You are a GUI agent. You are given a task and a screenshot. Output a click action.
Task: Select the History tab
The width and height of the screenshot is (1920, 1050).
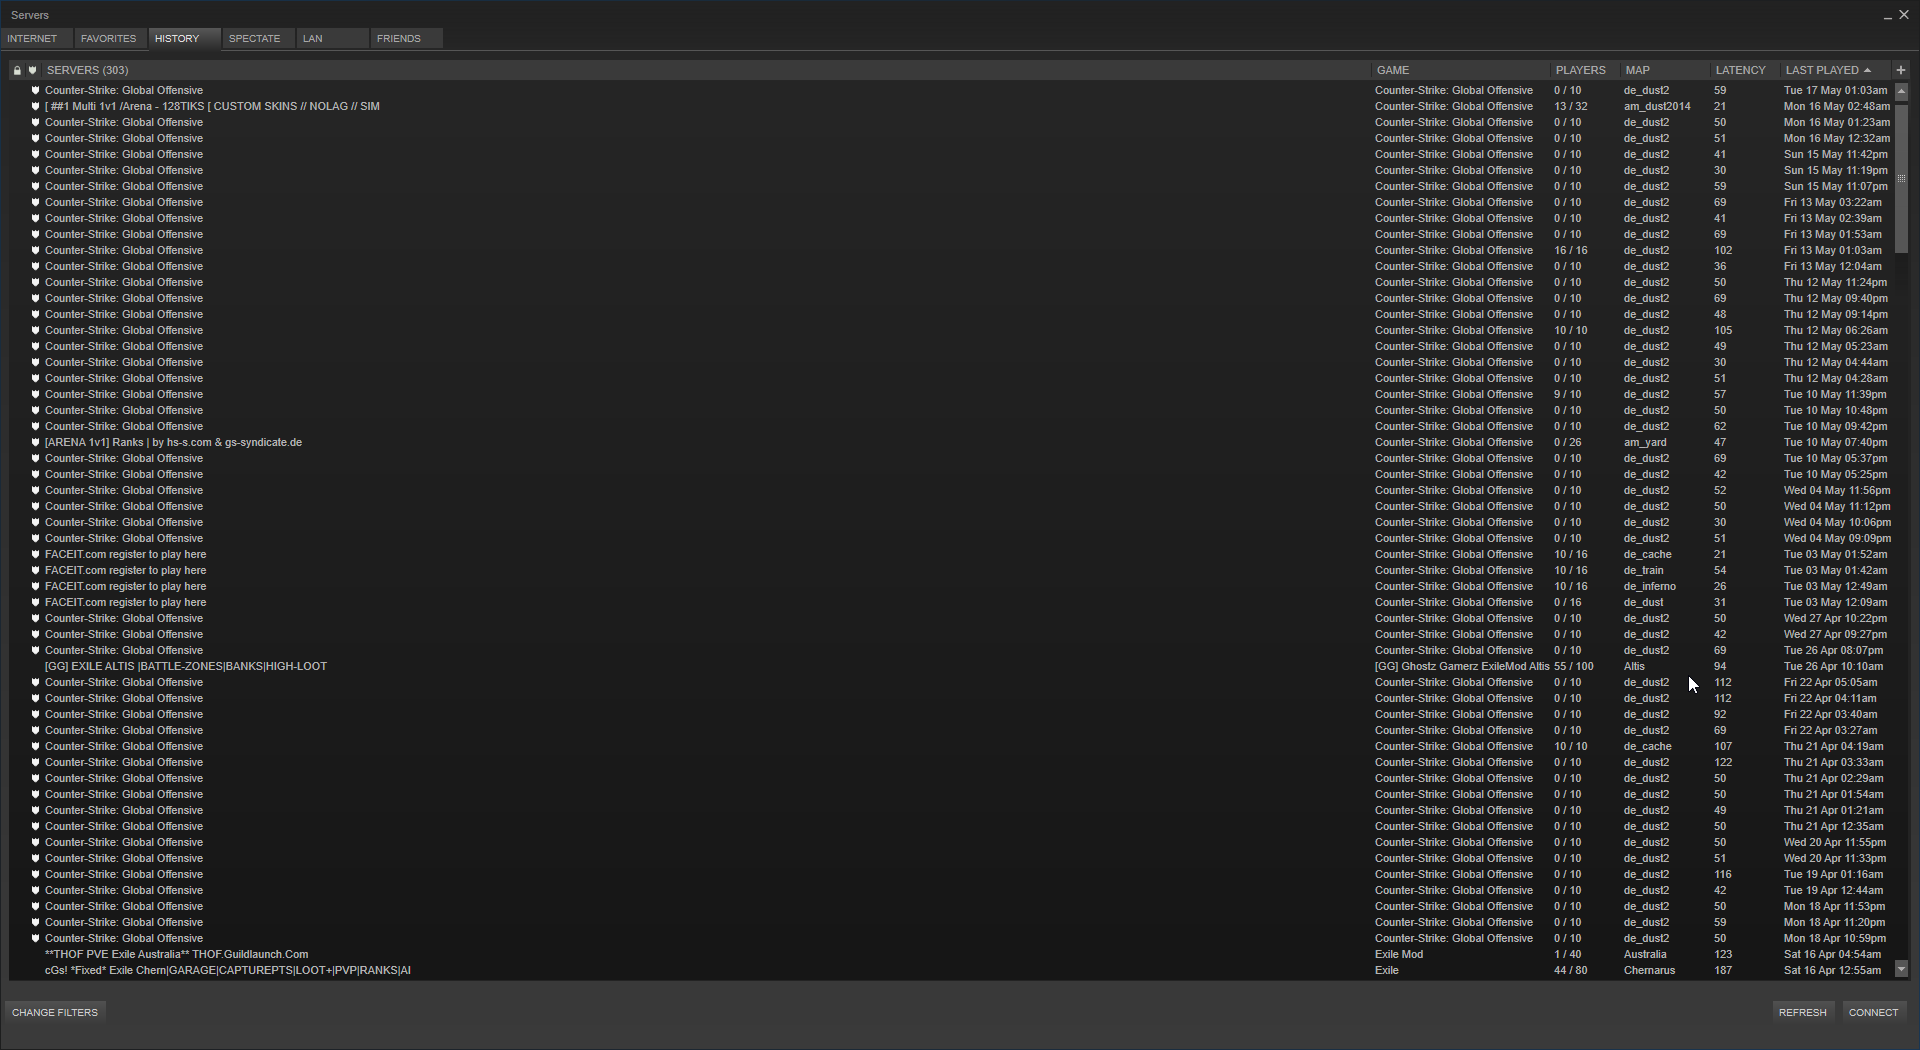[184, 38]
